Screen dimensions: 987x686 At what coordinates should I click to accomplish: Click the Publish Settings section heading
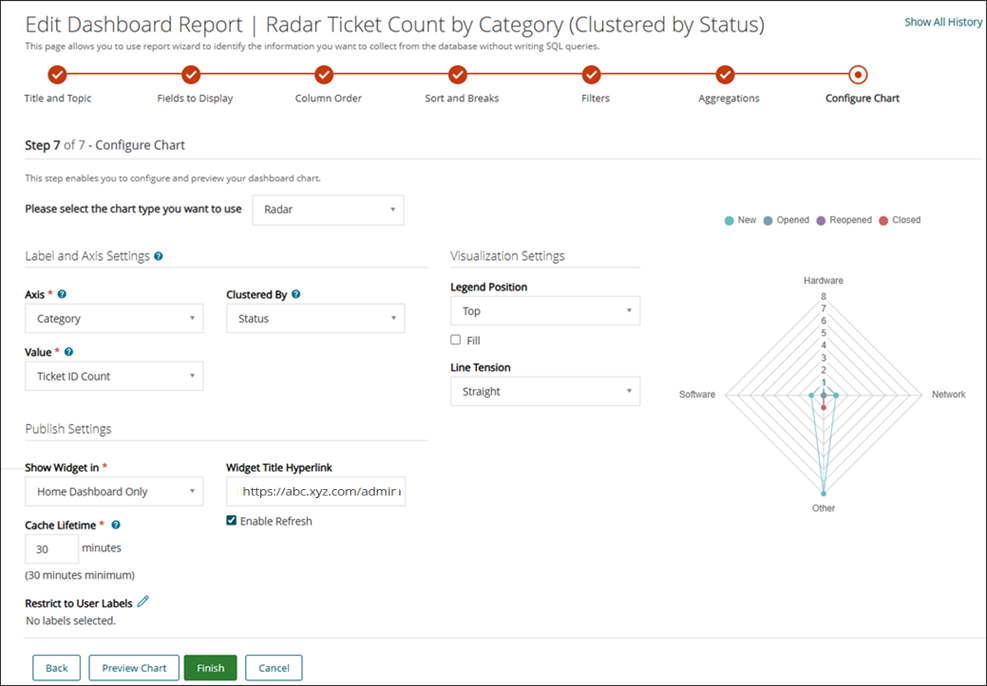68,429
